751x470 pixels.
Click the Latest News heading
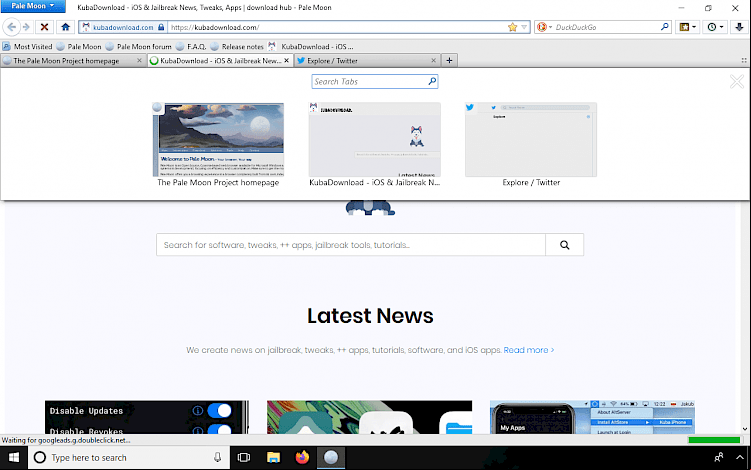pos(370,316)
